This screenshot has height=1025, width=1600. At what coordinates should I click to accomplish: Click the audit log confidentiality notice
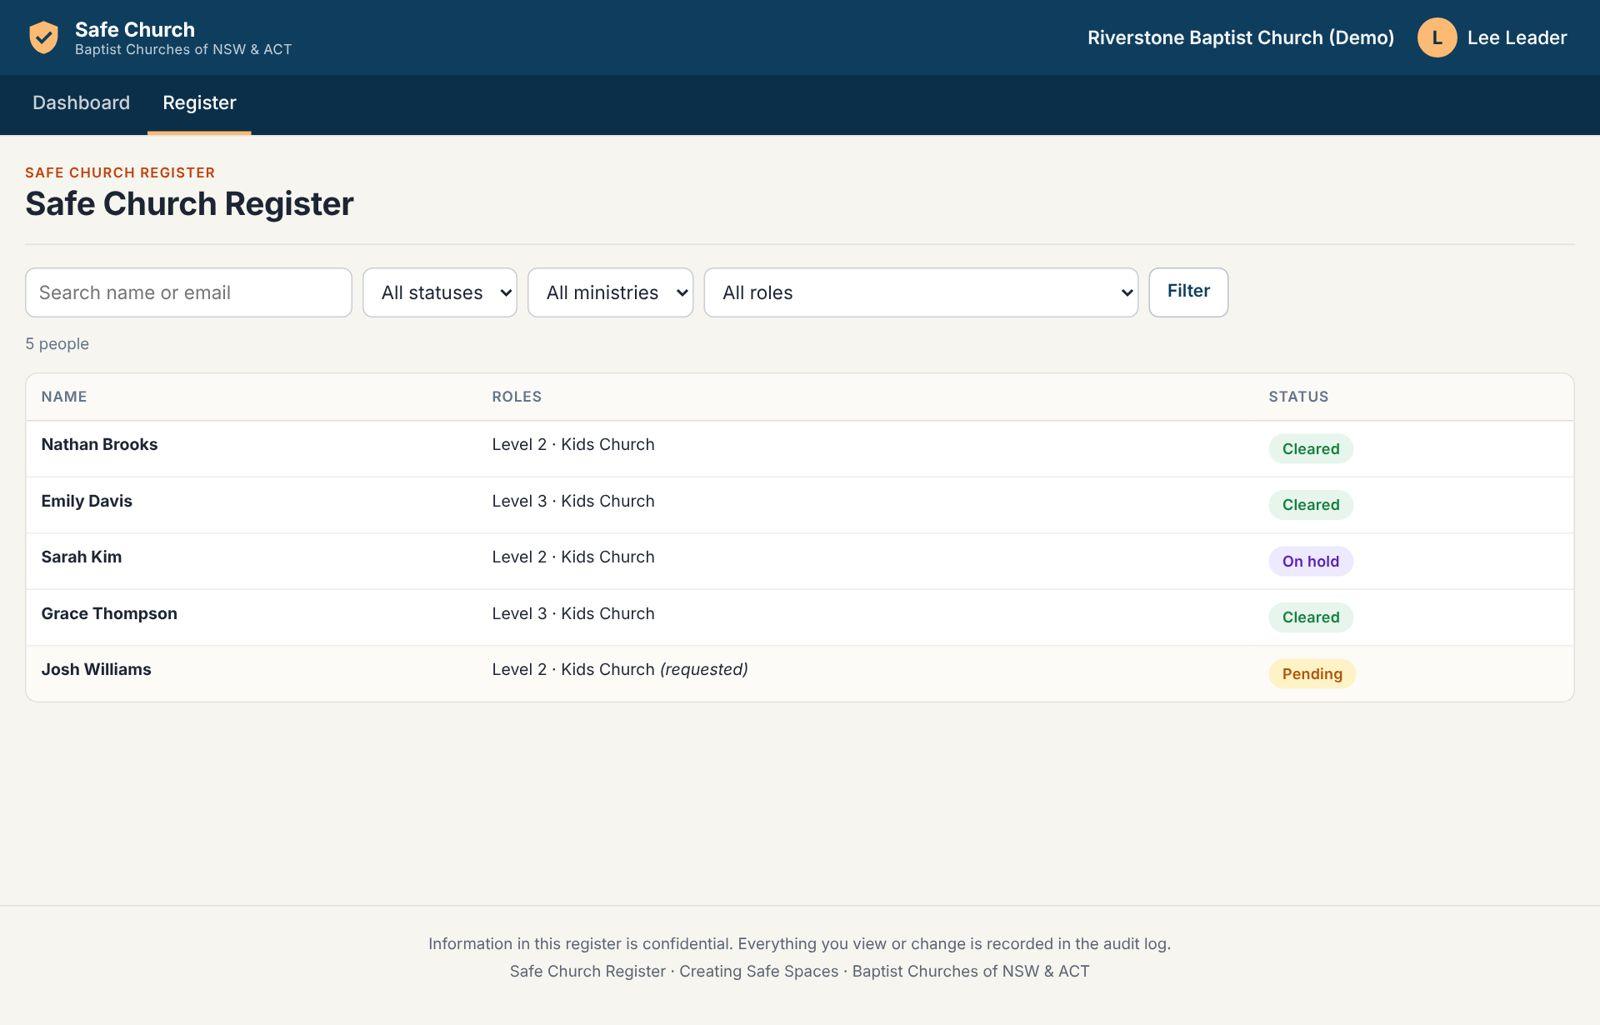point(800,943)
